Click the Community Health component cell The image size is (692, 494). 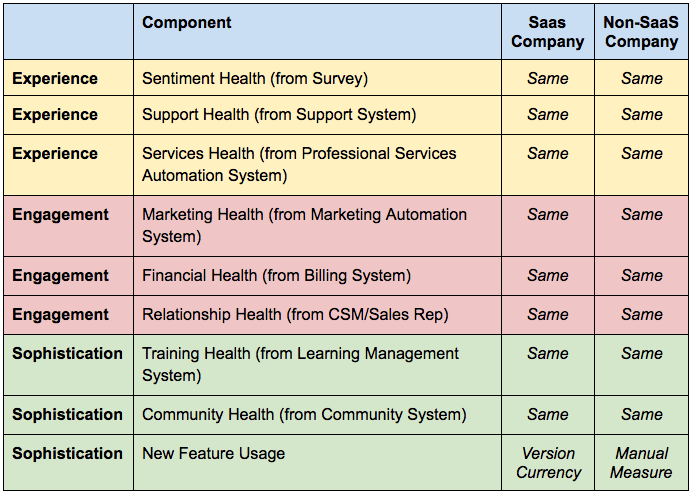[x=304, y=414]
